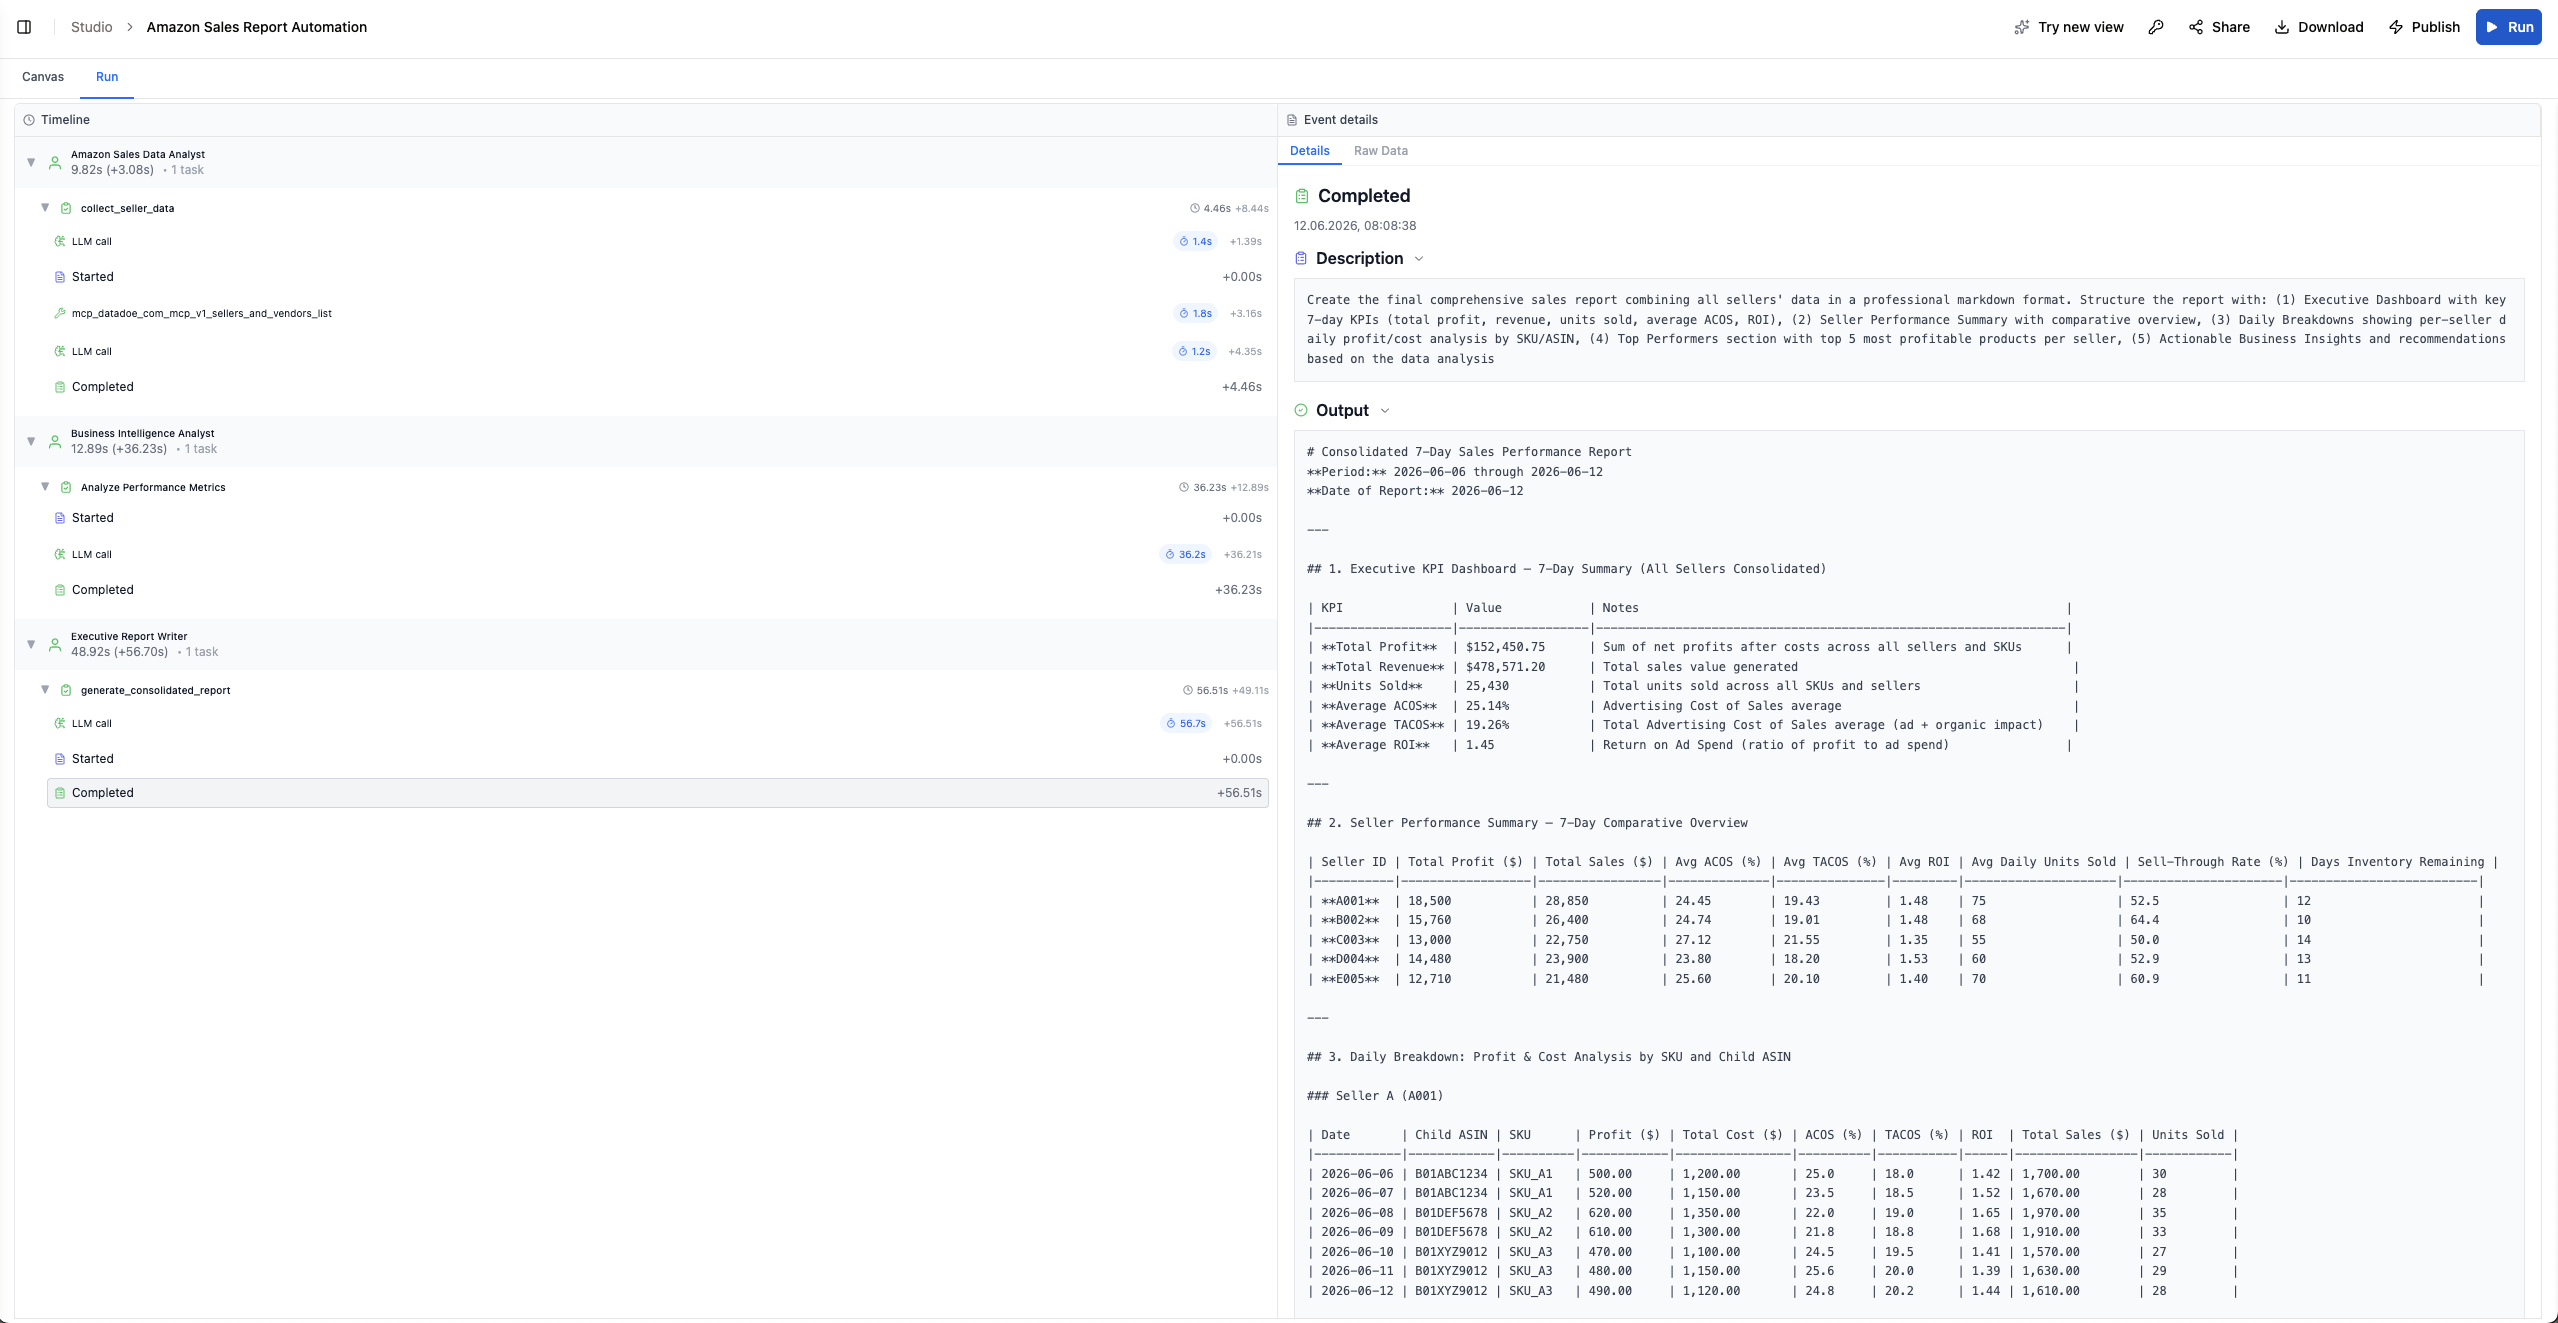
Task: Click Total Profit value $152,450.75
Action: click(x=1505, y=647)
